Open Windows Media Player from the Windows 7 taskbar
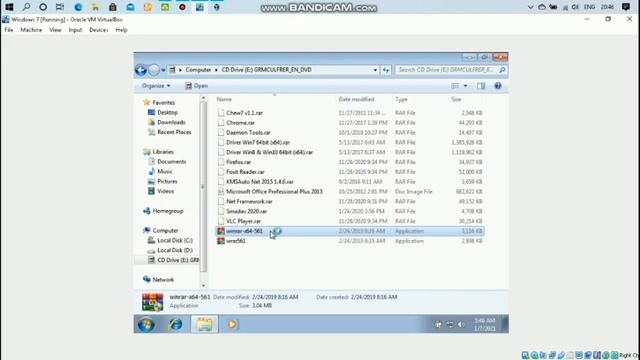The width and height of the screenshot is (640, 360). (x=232, y=324)
